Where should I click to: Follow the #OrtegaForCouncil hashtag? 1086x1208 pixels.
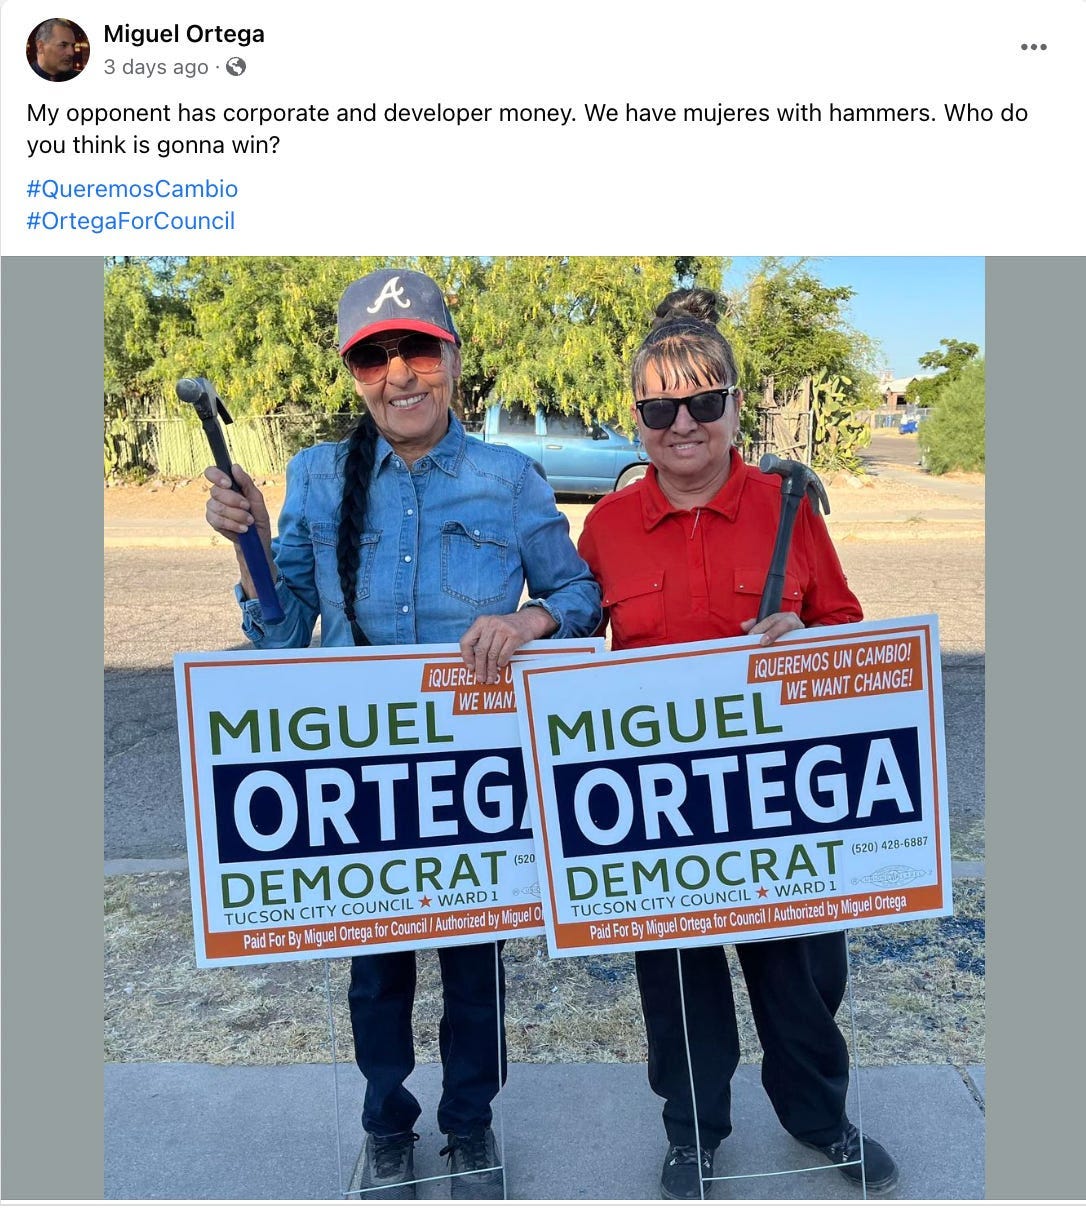(x=130, y=221)
